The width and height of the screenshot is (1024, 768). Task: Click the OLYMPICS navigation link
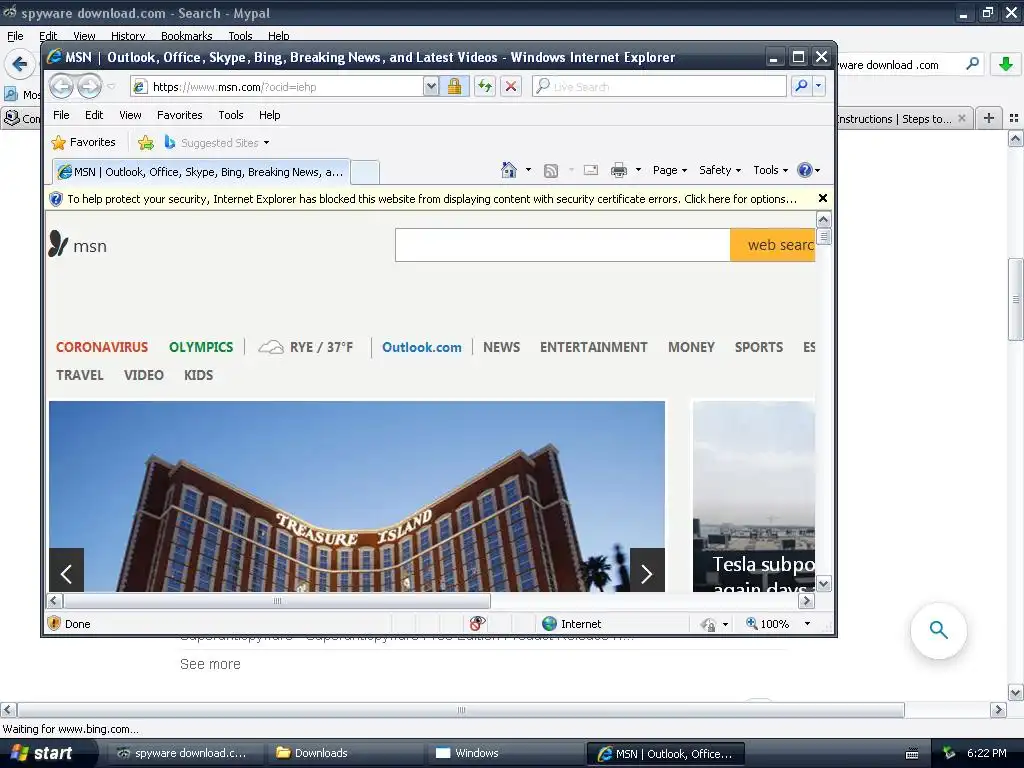click(201, 347)
